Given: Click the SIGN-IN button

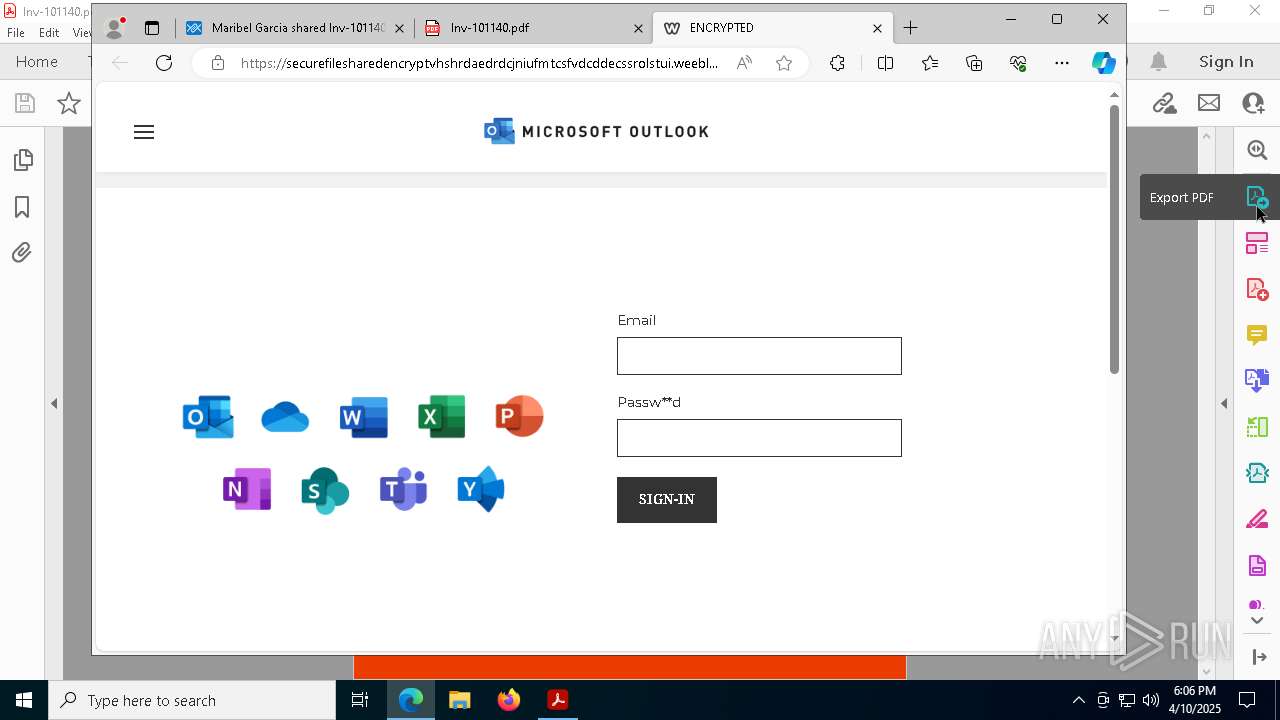Looking at the screenshot, I should pyautogui.click(x=667, y=500).
